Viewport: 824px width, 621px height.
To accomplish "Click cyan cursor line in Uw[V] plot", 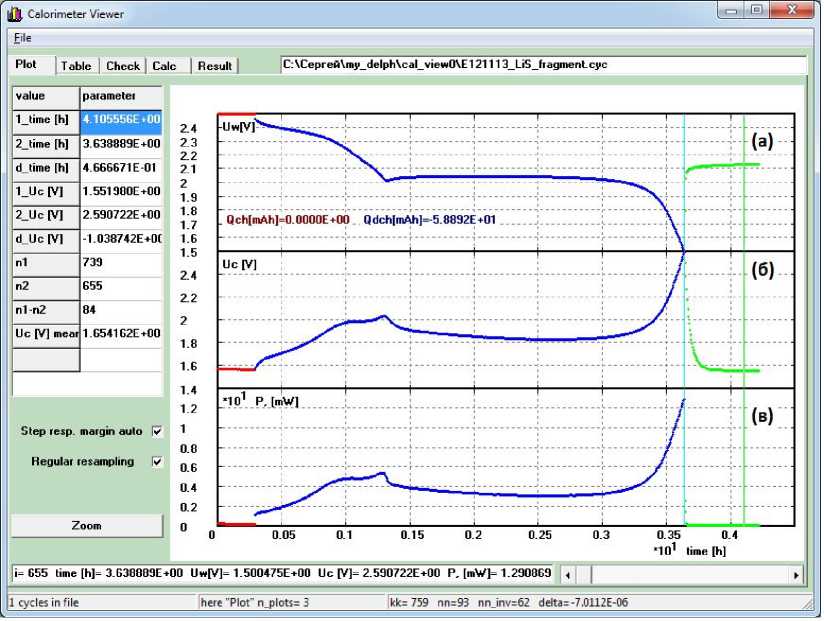I will [x=684, y=200].
